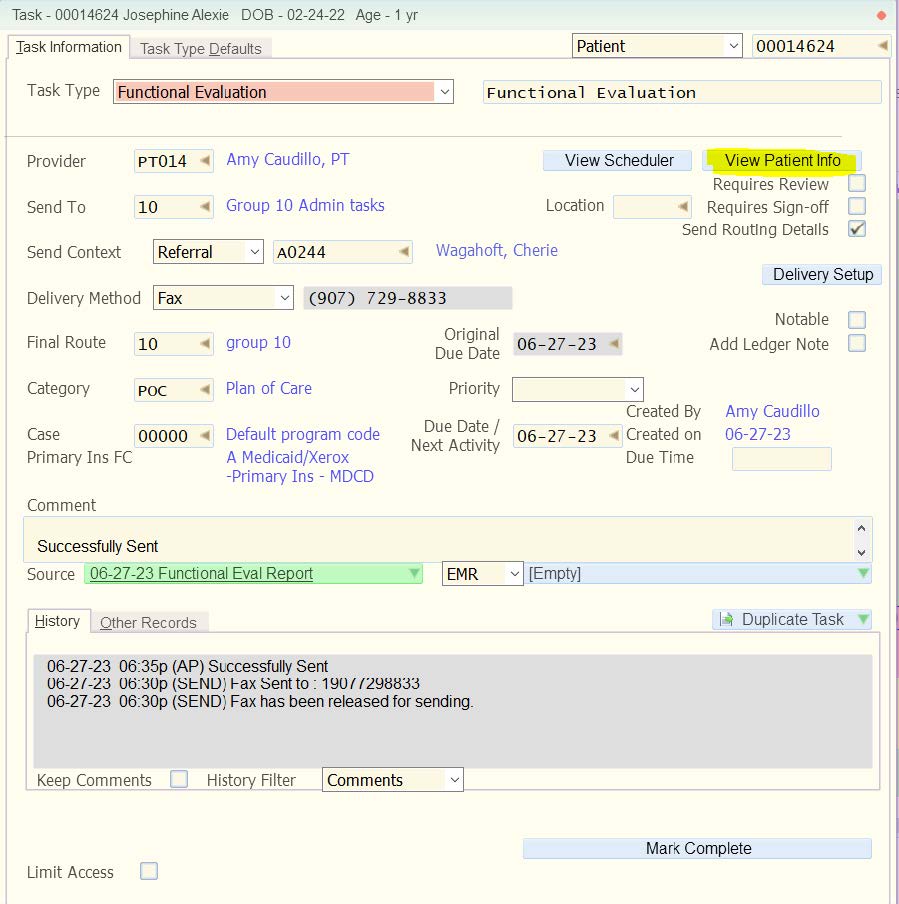
Task: Uncheck Send Routing Details checkbox
Action: (857, 229)
